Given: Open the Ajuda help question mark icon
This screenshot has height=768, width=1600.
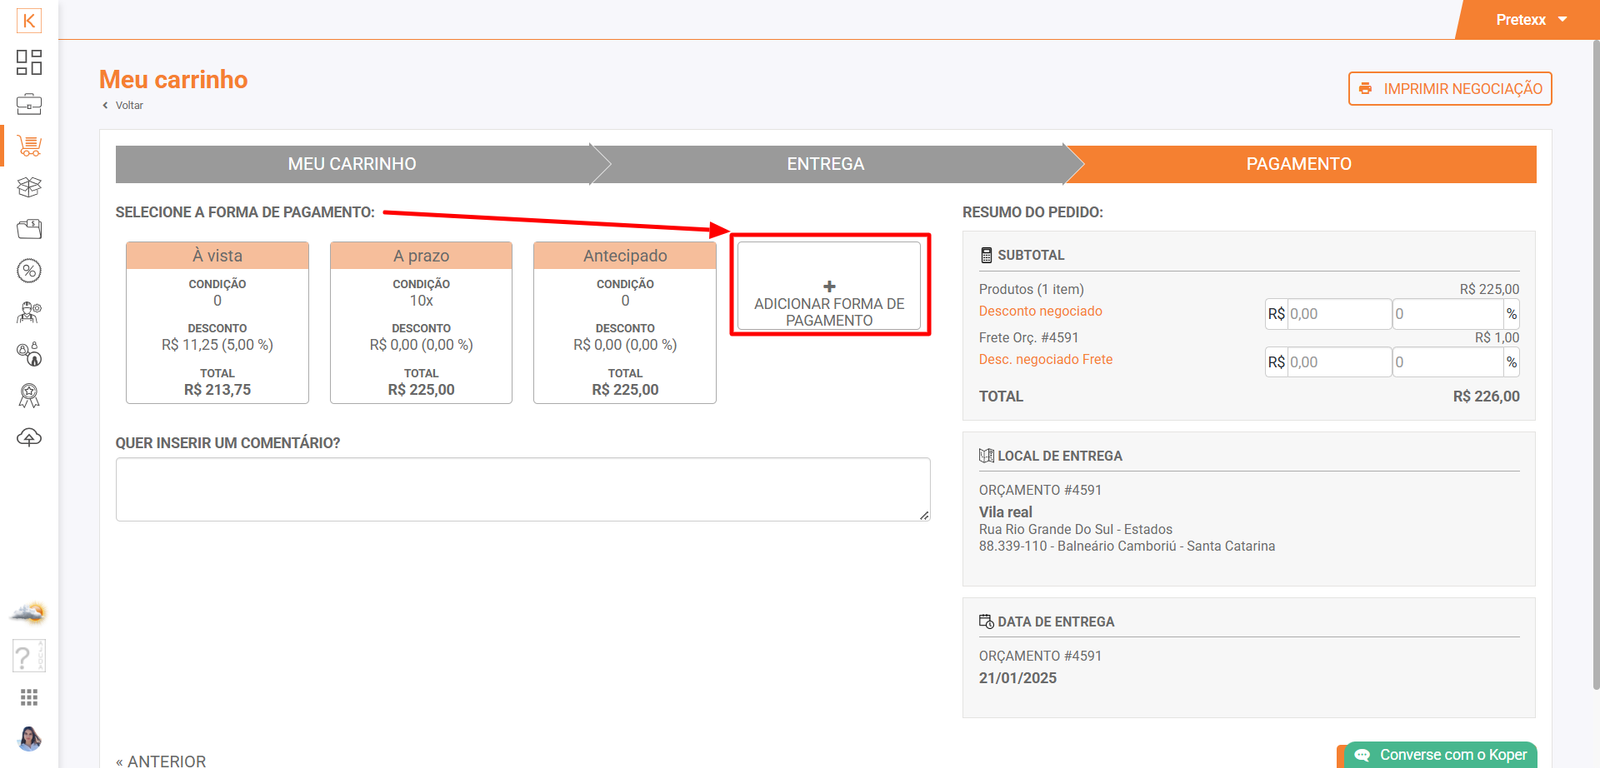Looking at the screenshot, I should point(28,656).
